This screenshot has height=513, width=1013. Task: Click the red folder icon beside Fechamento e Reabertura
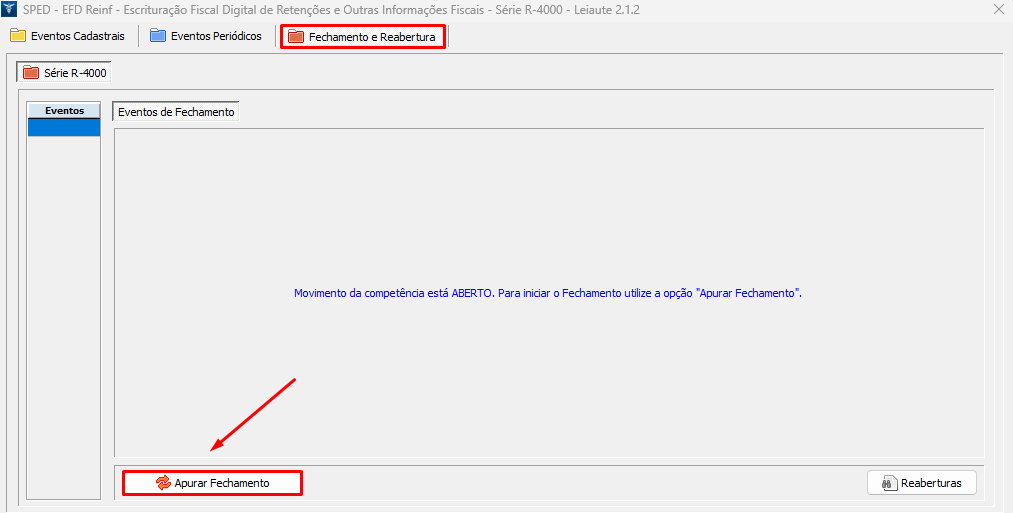click(x=295, y=37)
